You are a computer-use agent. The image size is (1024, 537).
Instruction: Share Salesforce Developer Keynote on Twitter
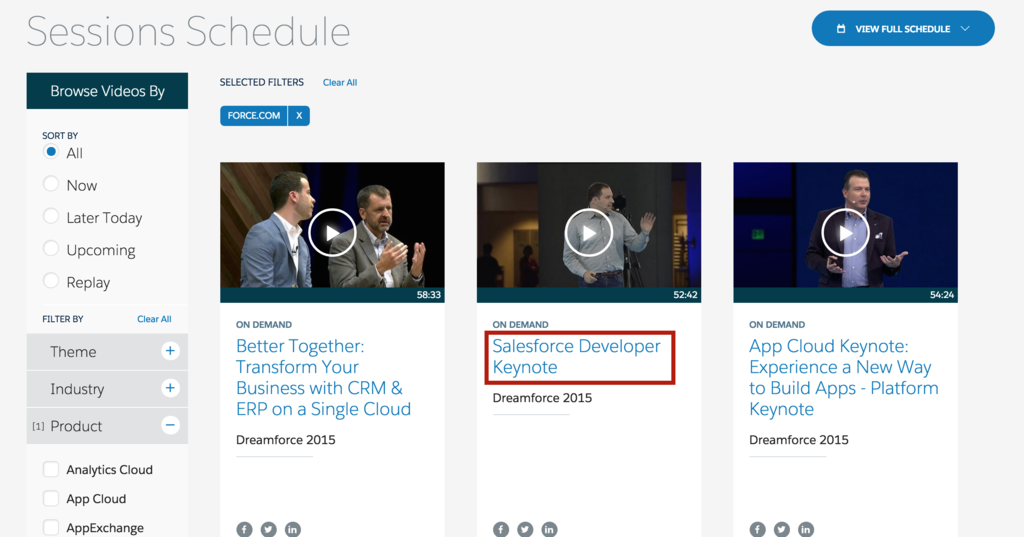point(525,529)
